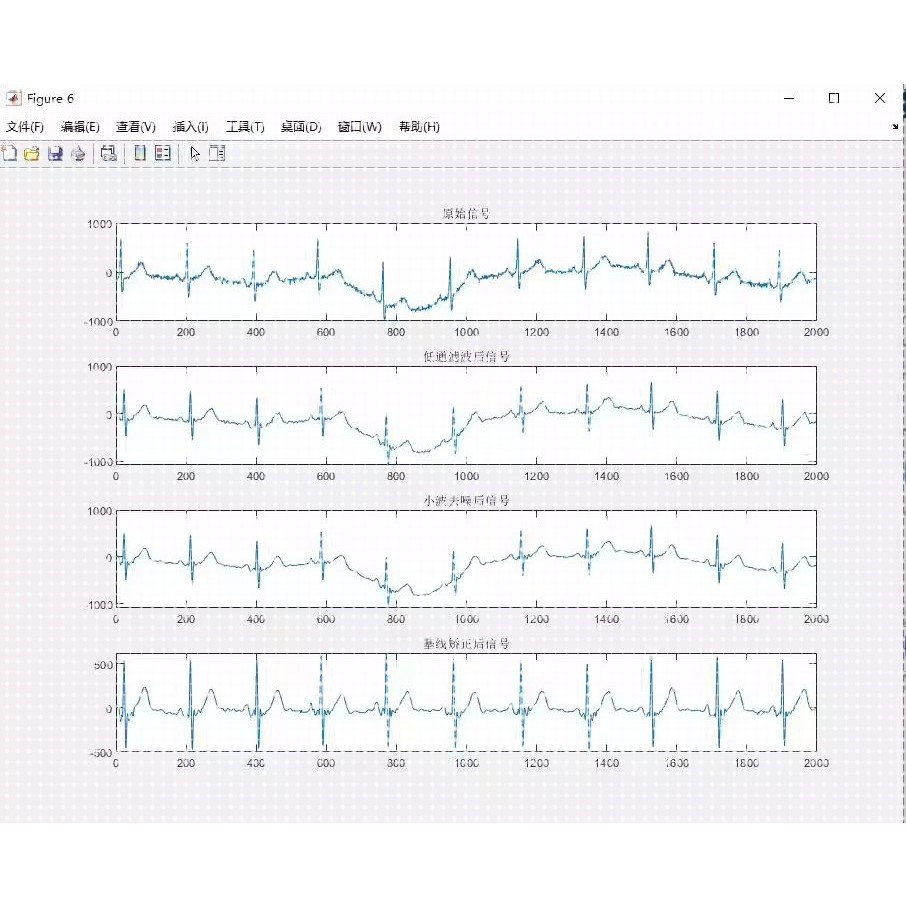Minimize the Figure 6 window

point(789,98)
